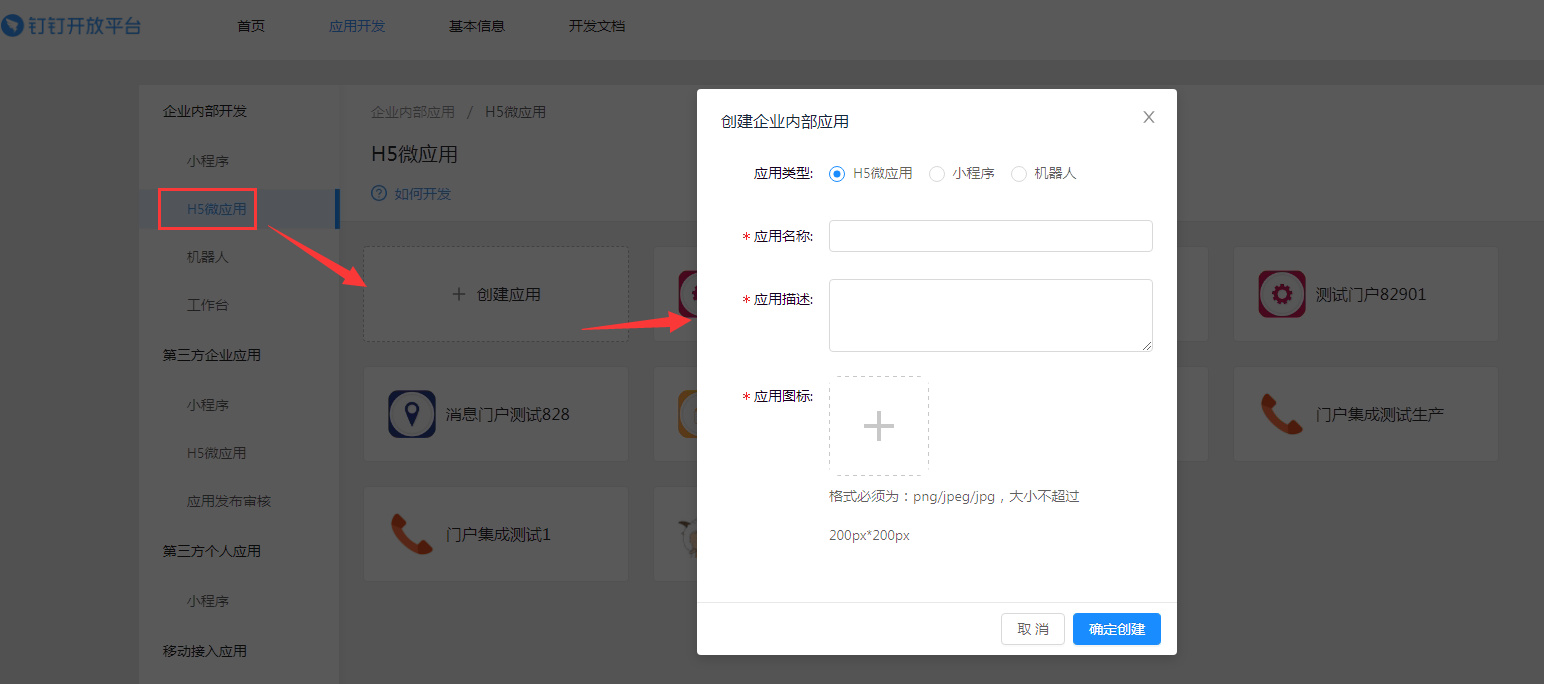This screenshot has width=1544, height=684.
Task: Open 工作台 in the left sidebar
Action: coord(208,305)
